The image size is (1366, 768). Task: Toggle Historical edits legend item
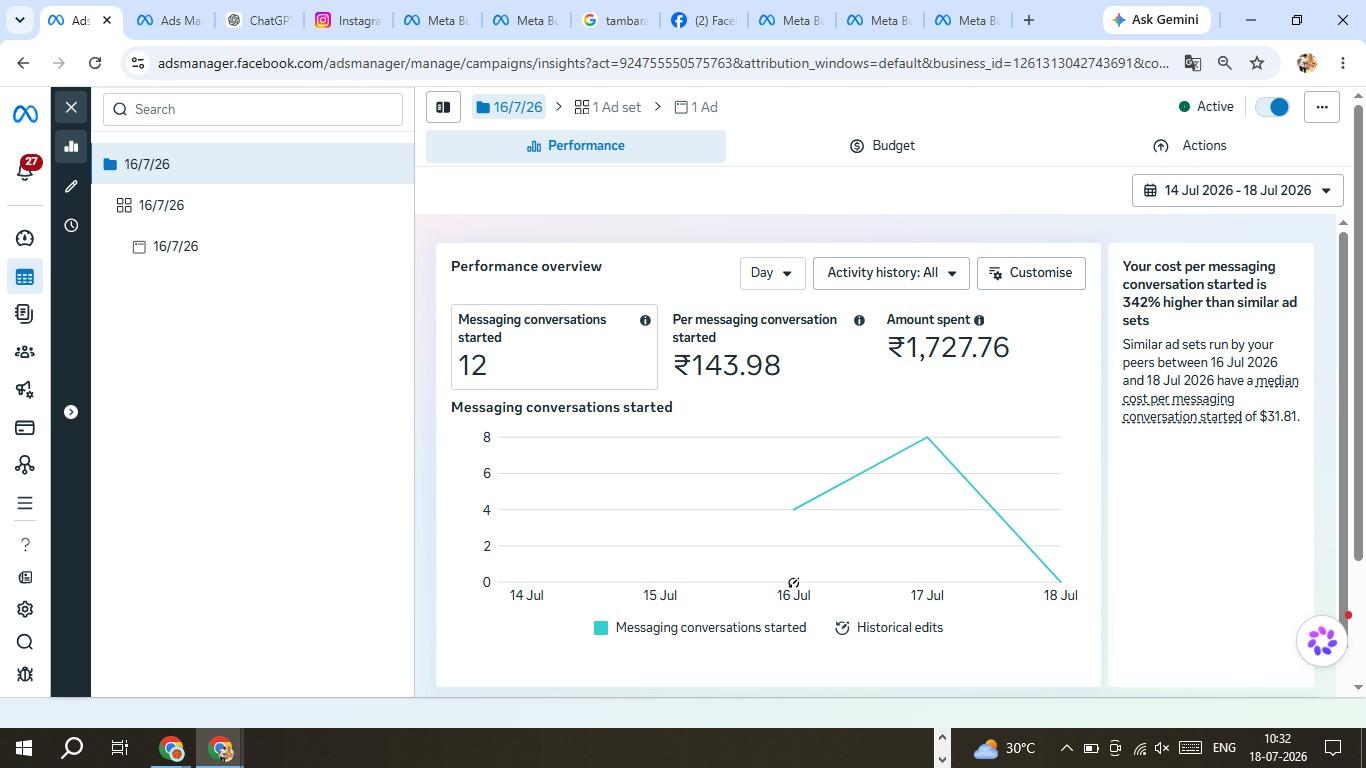(x=889, y=628)
